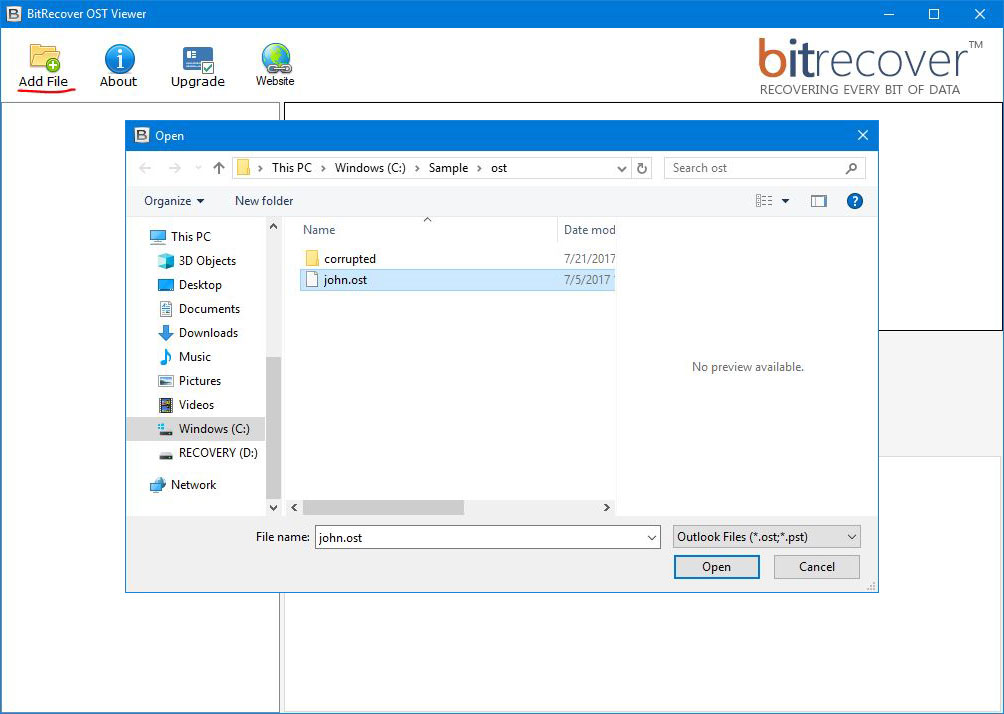This screenshot has width=1004, height=714.
Task: Cancel the Open dialog
Action: [x=816, y=567]
